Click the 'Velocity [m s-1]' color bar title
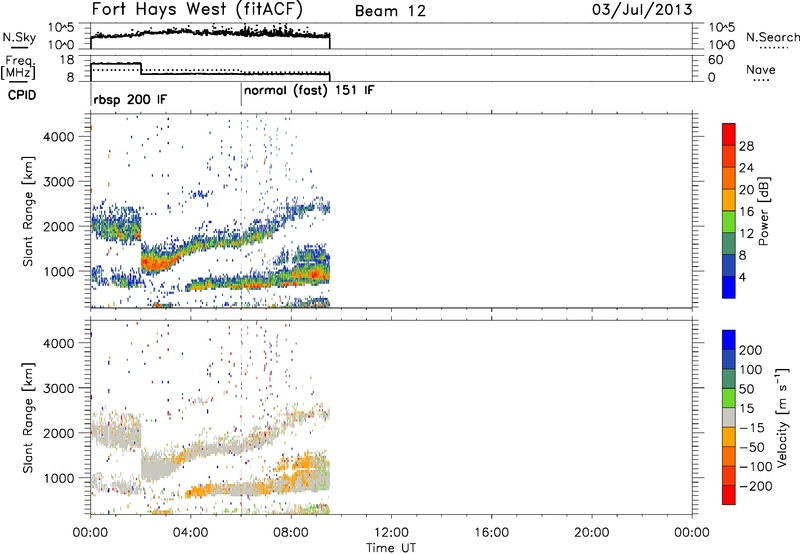The image size is (800, 554). pos(782,417)
